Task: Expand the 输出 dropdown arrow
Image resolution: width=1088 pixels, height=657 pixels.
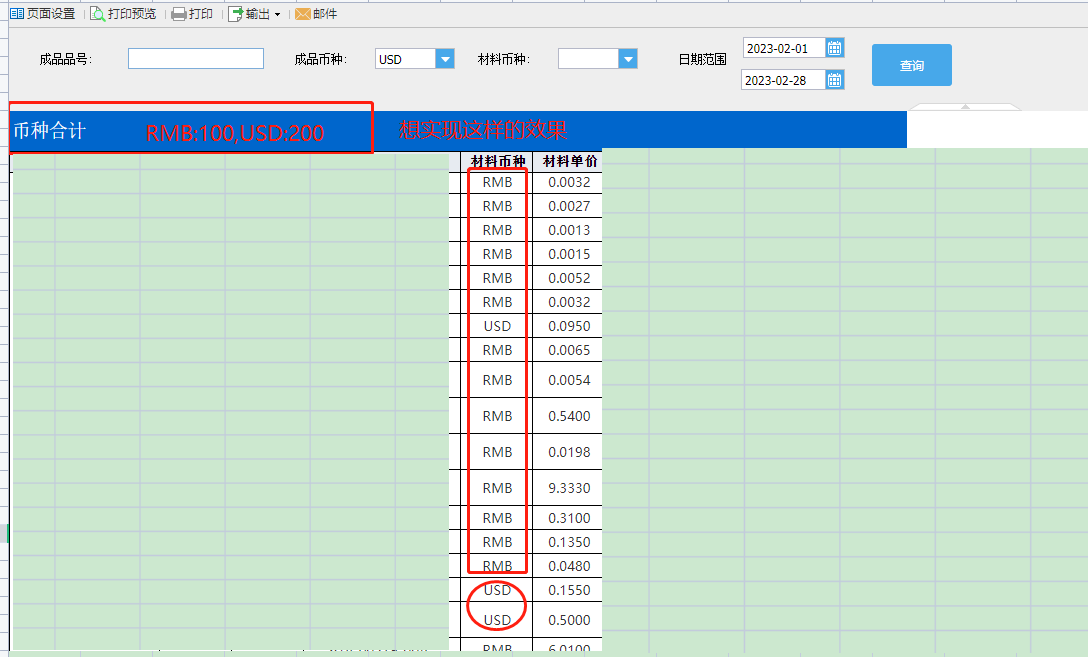Action: coord(278,15)
